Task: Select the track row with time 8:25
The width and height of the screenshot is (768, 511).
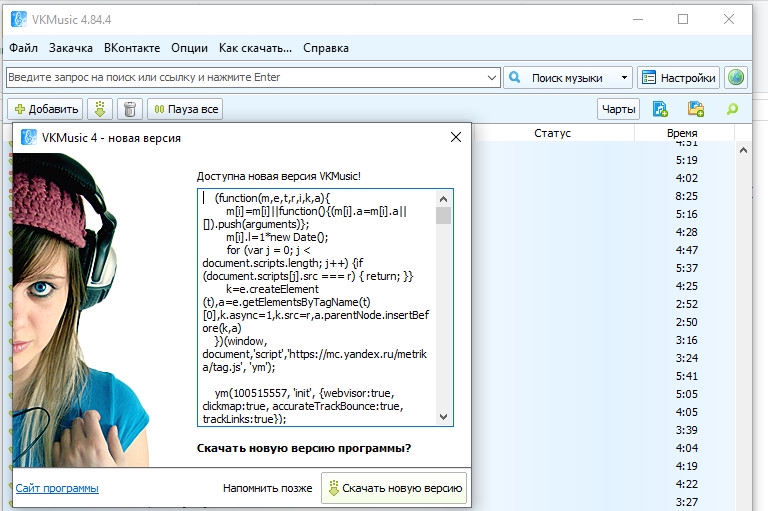Action: pyautogui.click(x=603, y=196)
